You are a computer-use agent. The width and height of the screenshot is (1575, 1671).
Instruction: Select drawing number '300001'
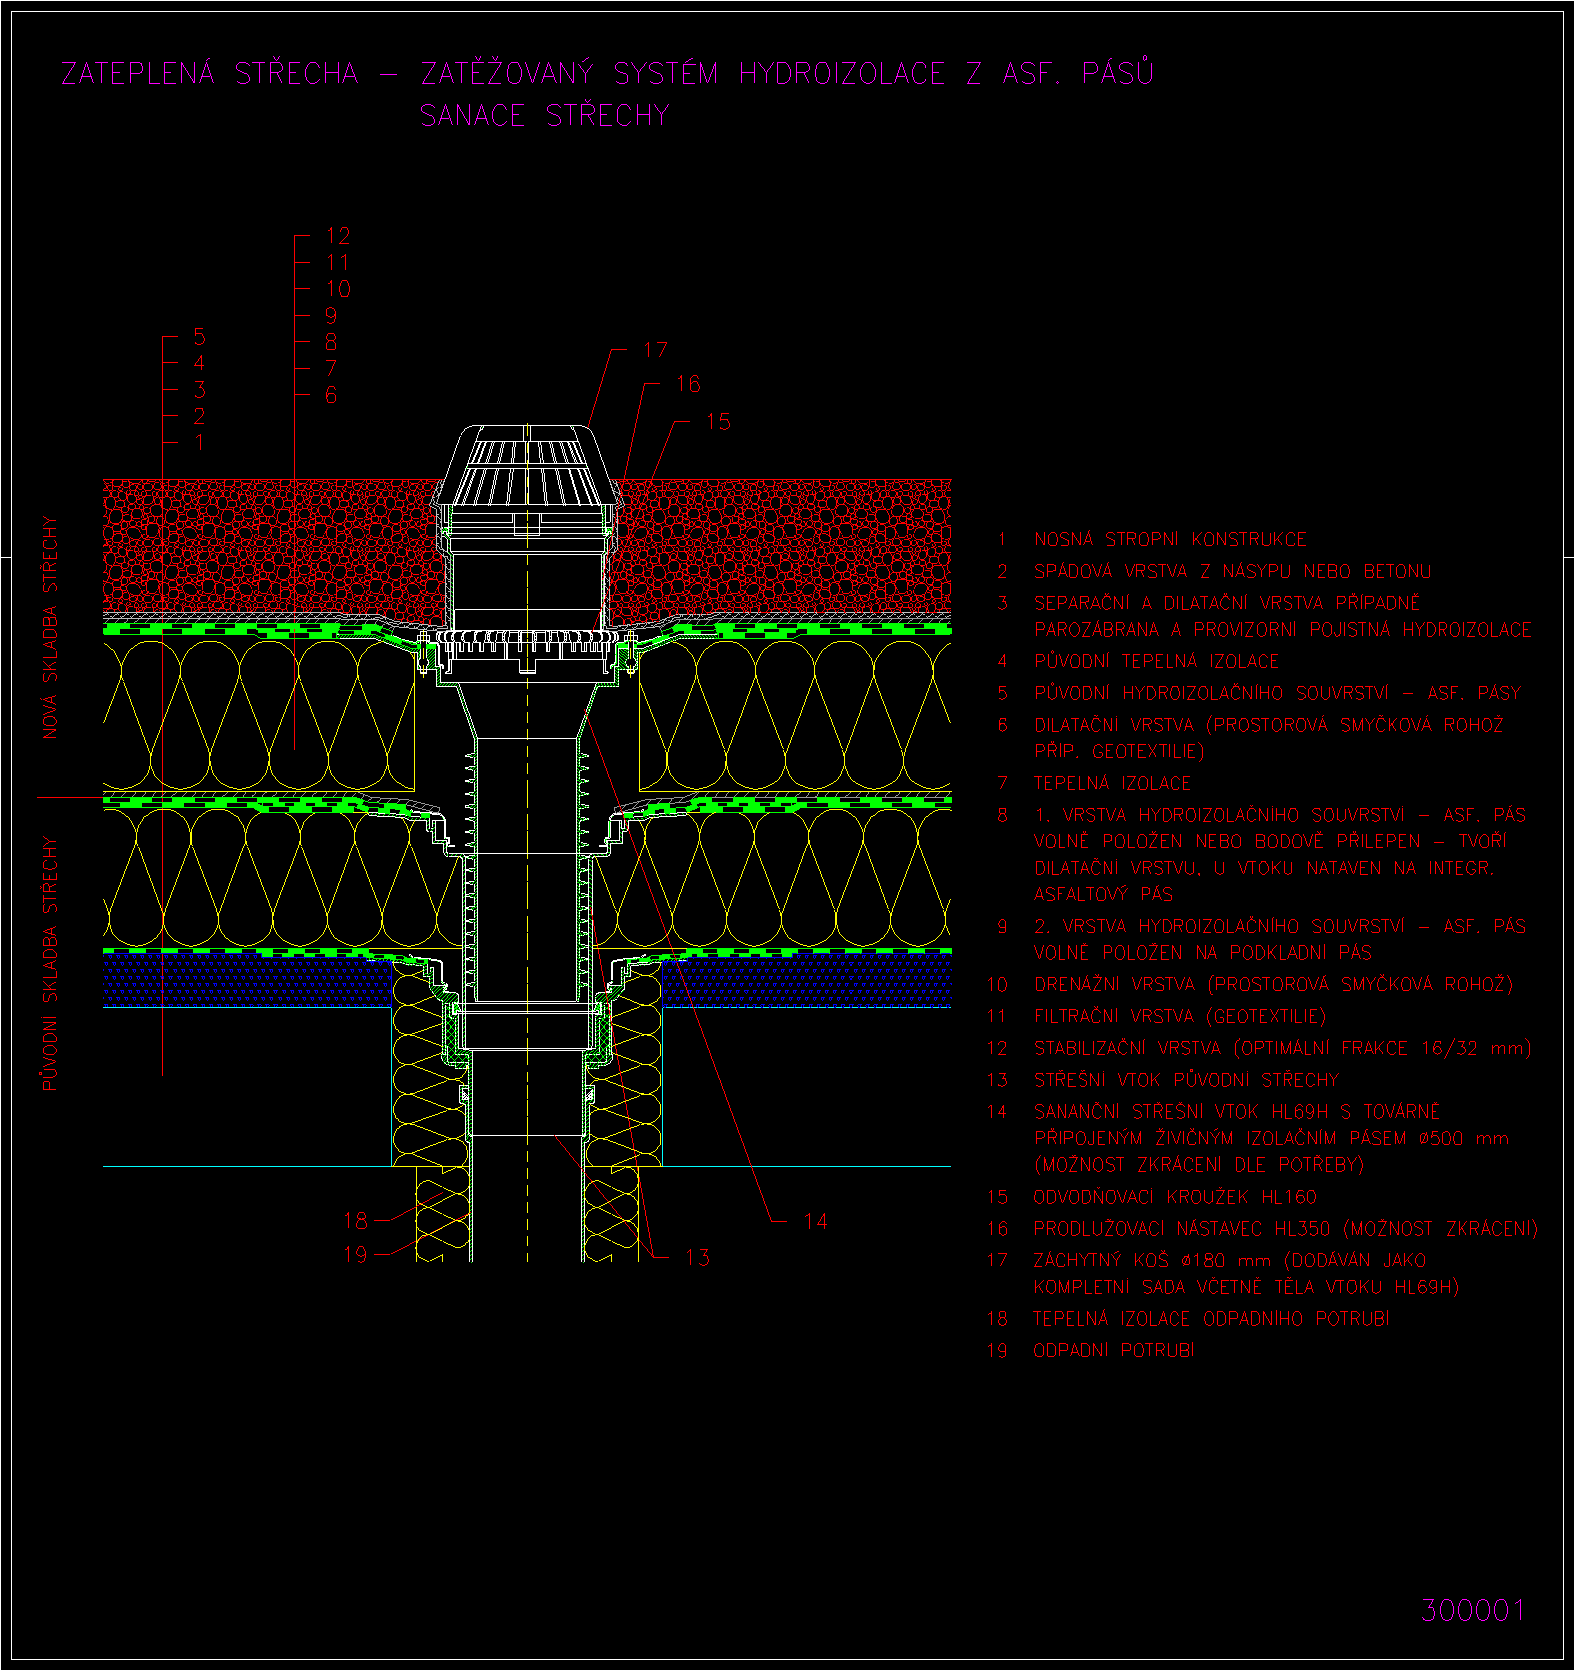[x=1473, y=1610]
